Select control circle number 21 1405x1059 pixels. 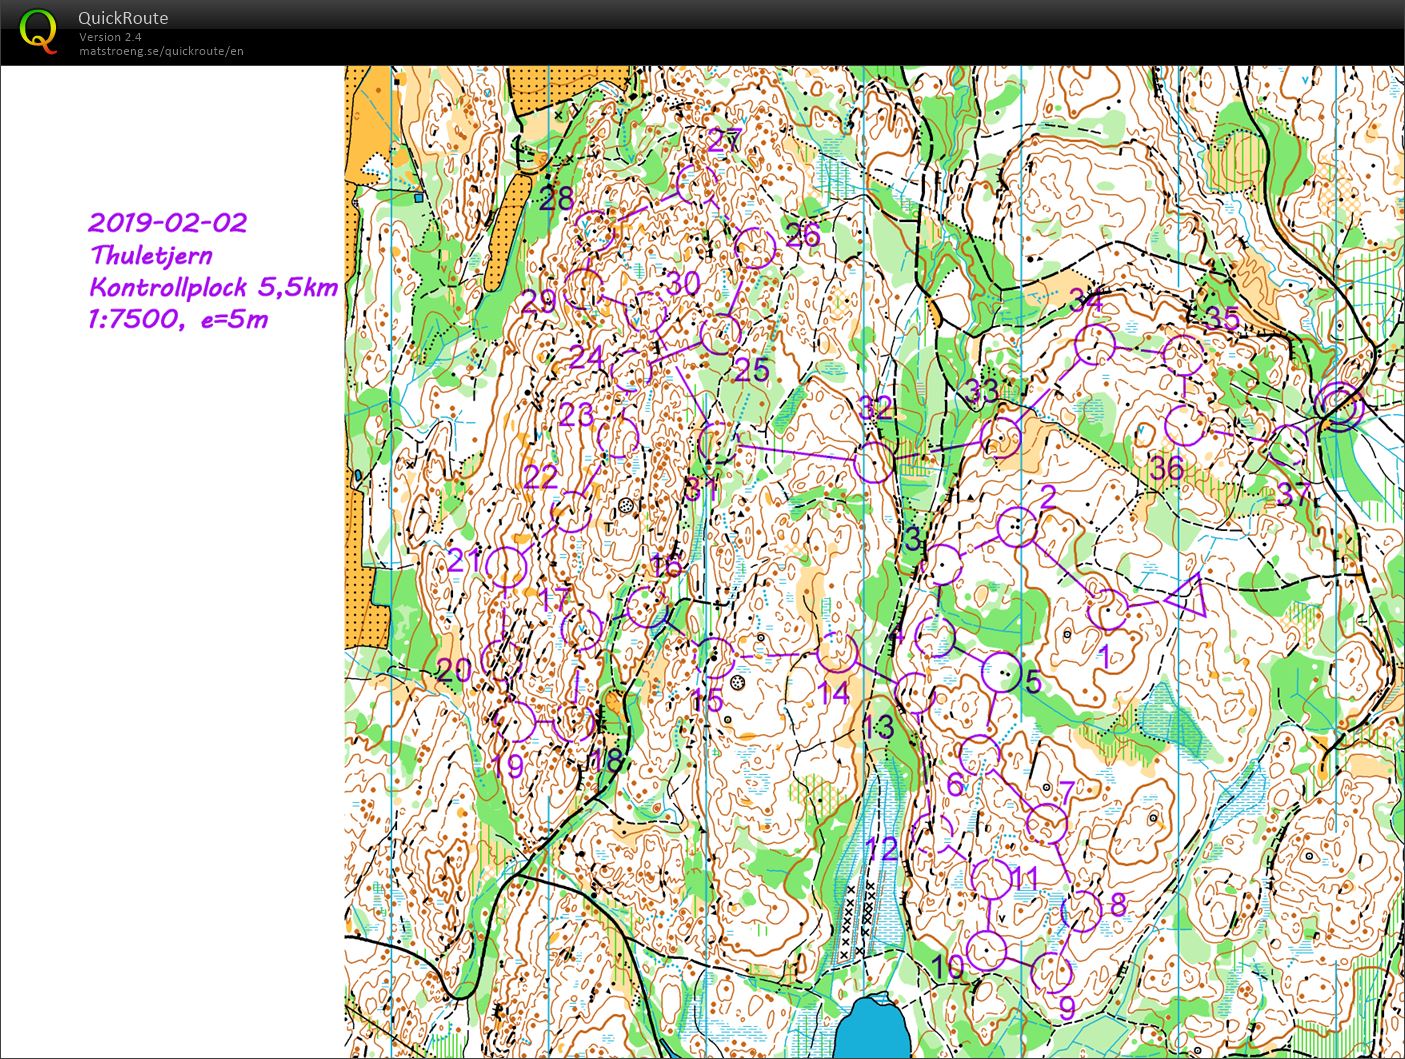(x=507, y=567)
